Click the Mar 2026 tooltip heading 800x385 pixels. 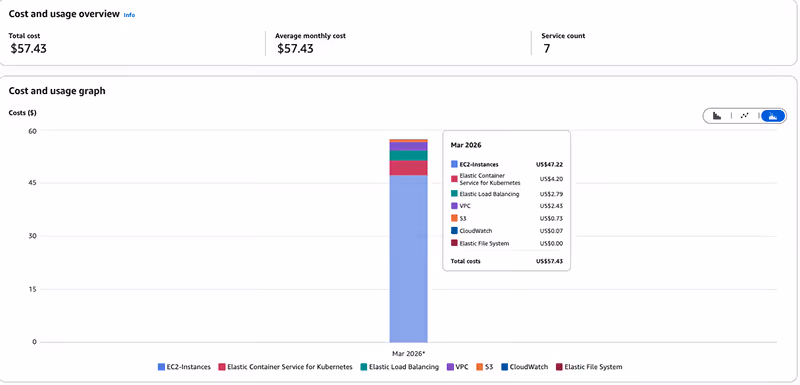pyautogui.click(x=466, y=145)
